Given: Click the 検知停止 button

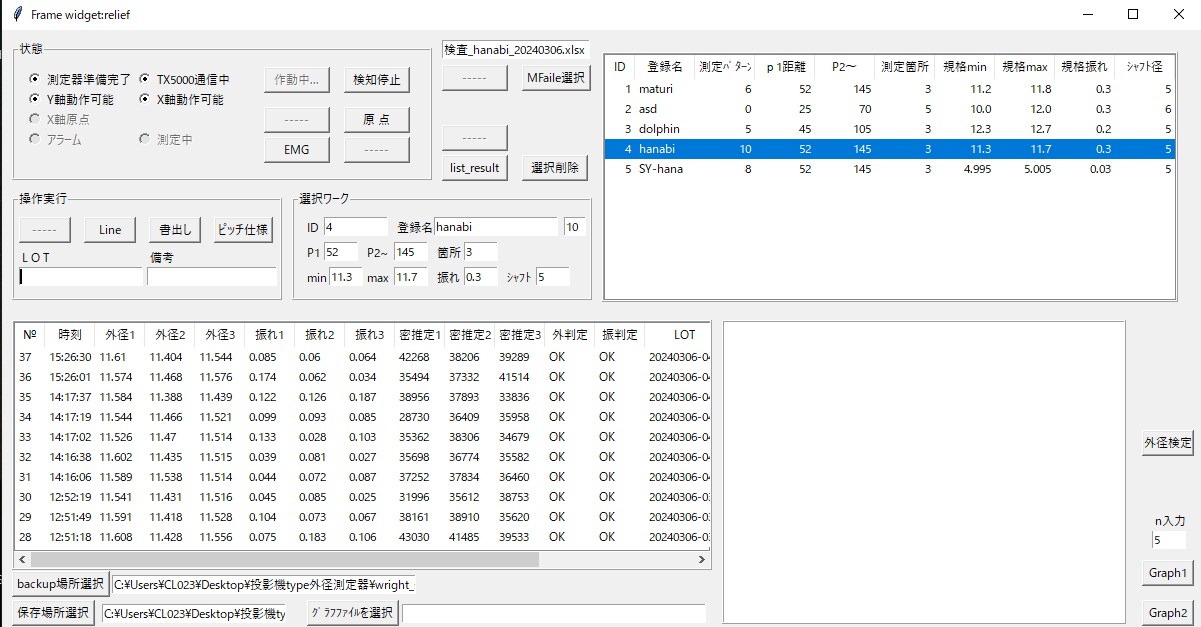Looking at the screenshot, I should coord(376,81).
